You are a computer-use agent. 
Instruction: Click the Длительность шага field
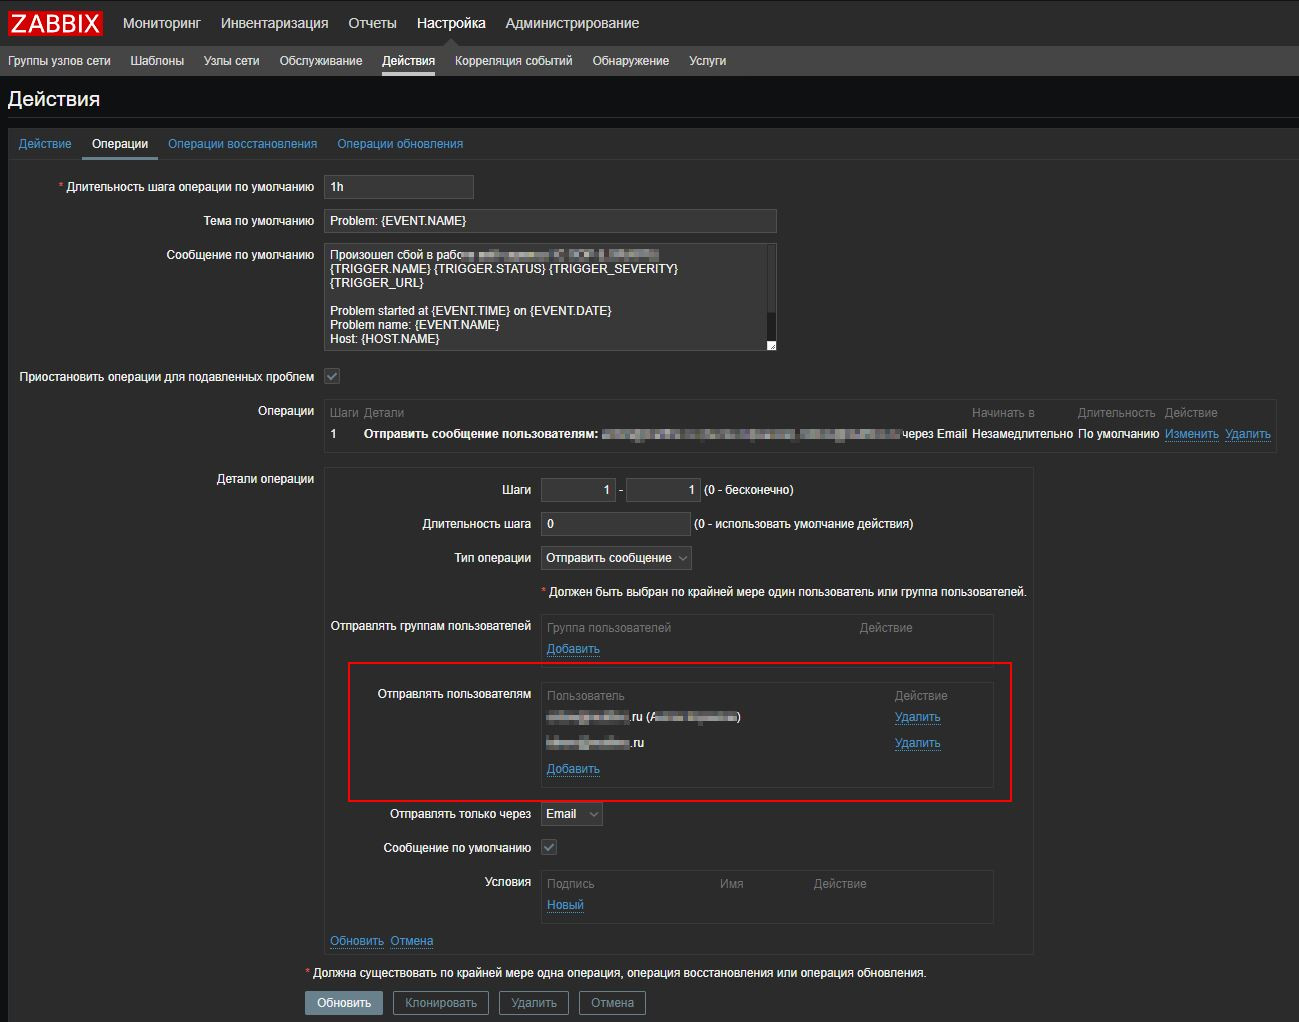pos(615,524)
